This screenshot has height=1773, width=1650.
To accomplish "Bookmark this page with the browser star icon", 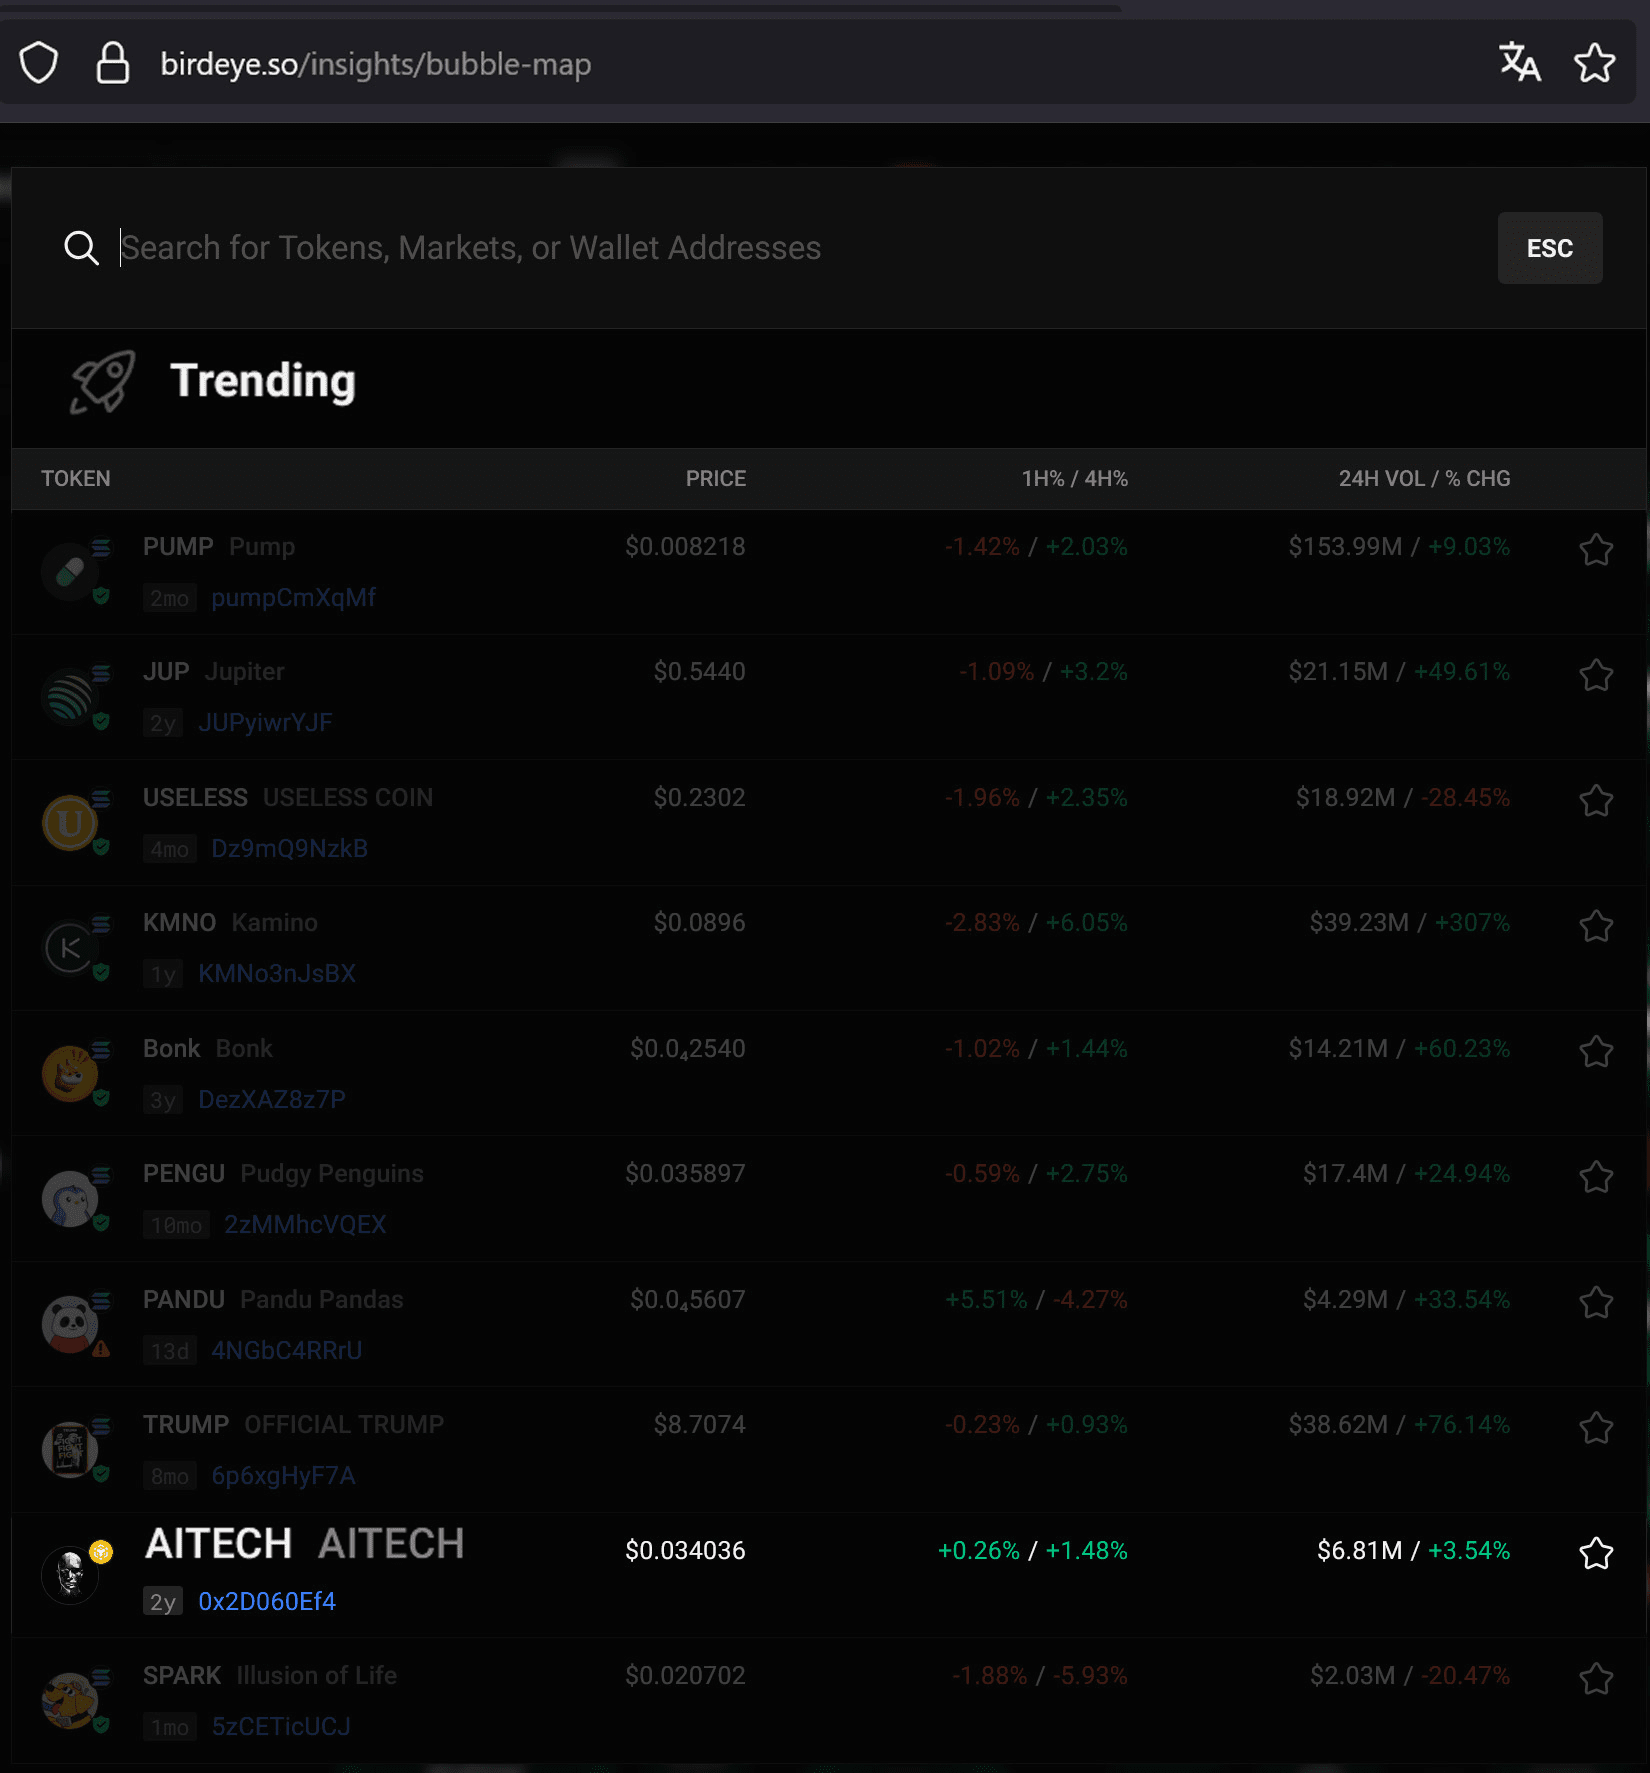I will click(1595, 63).
